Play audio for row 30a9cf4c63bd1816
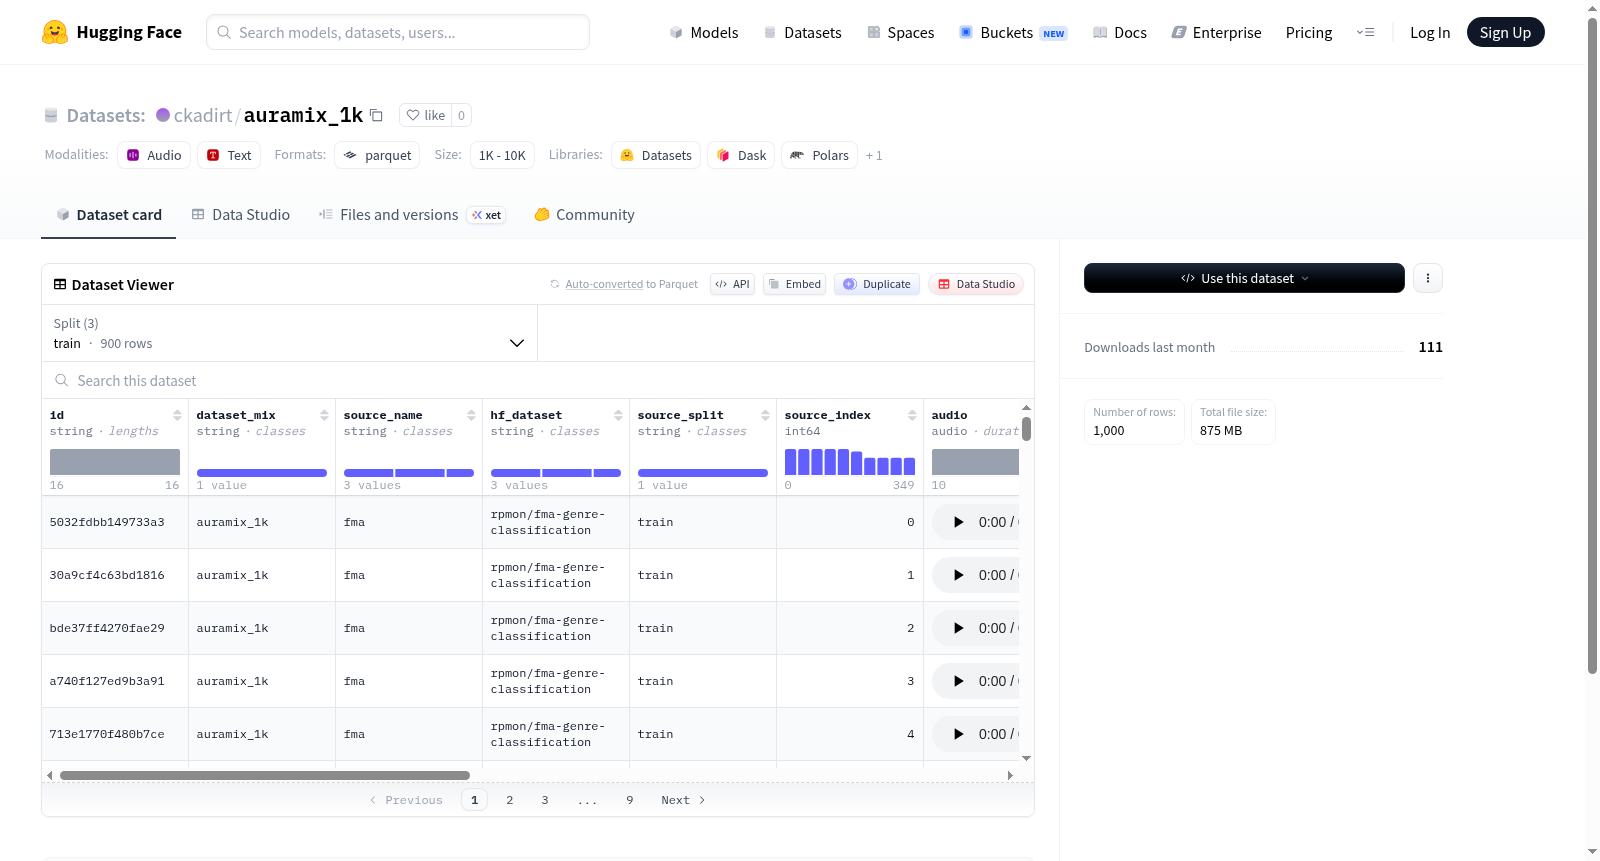Viewport: 1600px width, 861px height. tap(959, 575)
